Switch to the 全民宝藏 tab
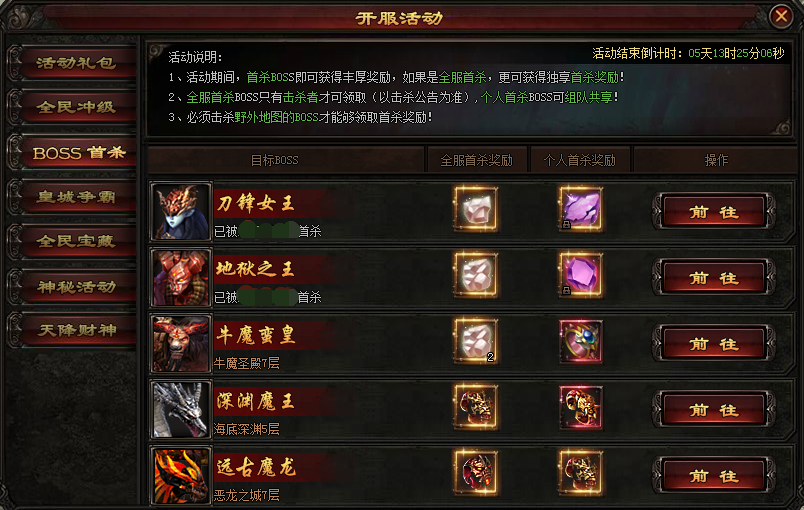The image size is (804, 510). 75,241
